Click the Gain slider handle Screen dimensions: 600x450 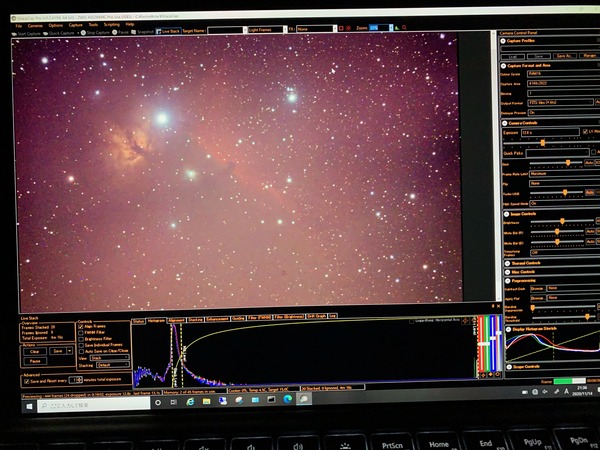click(568, 163)
